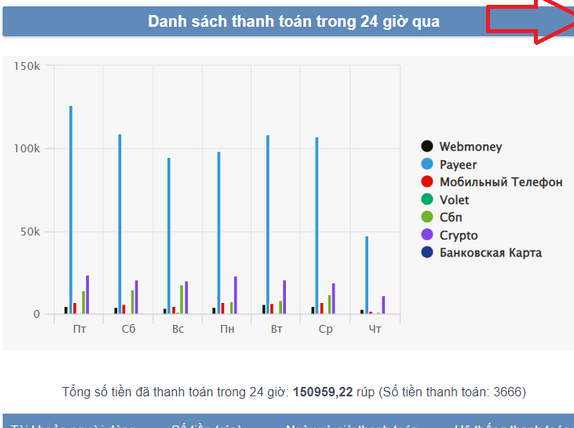Select the Crypto legend text

[458, 235]
